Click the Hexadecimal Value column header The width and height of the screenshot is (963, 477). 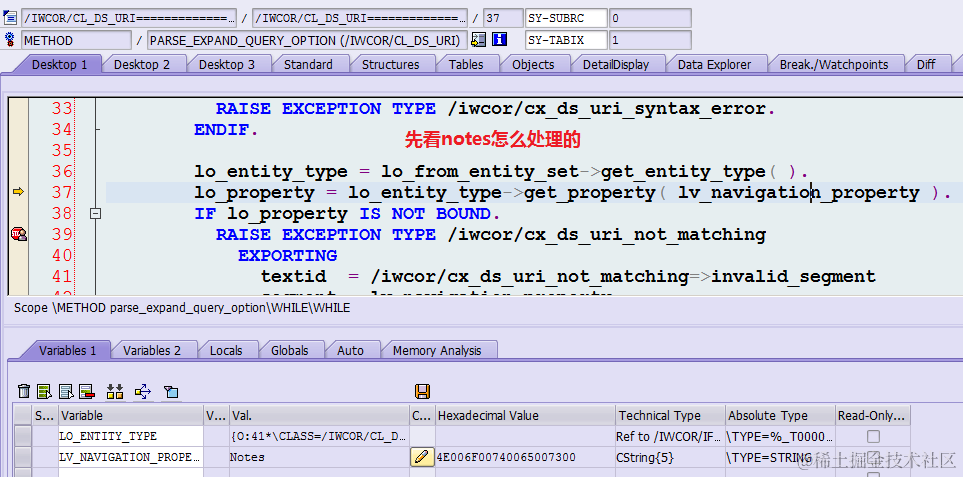click(525, 416)
